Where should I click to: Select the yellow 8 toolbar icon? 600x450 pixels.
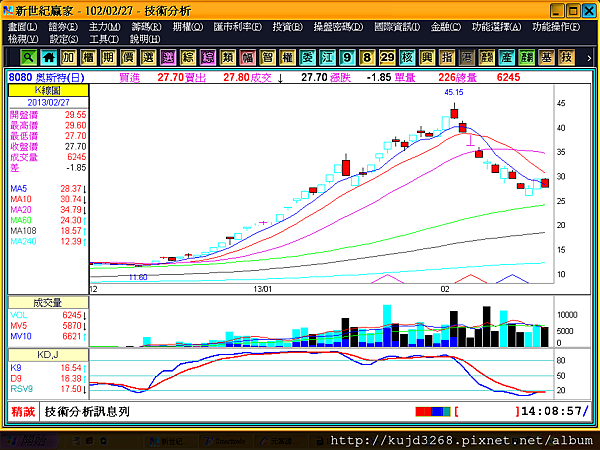pos(367,58)
